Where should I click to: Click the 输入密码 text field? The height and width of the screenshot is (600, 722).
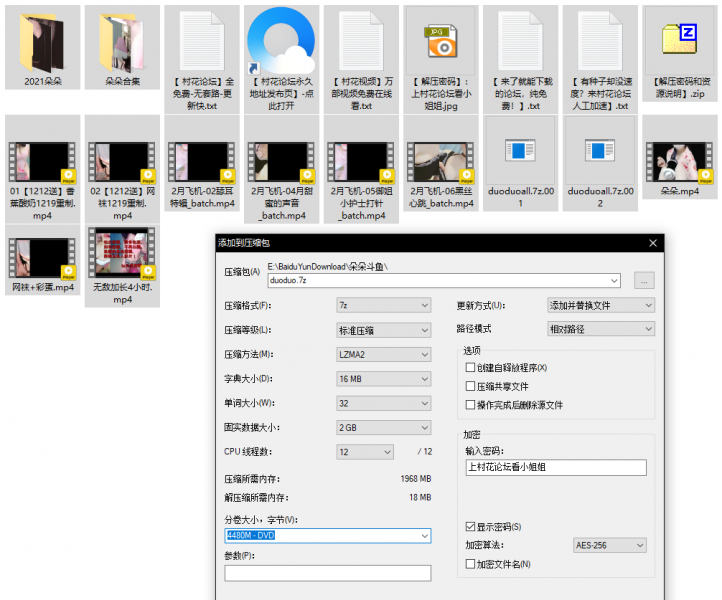(x=556, y=468)
